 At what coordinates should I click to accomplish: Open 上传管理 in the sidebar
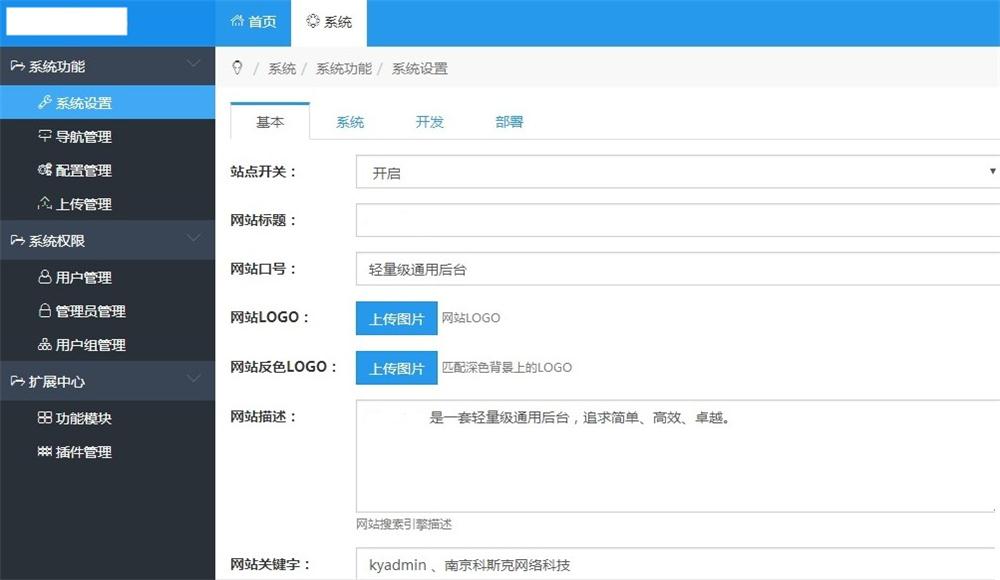pyautogui.click(x=107, y=204)
